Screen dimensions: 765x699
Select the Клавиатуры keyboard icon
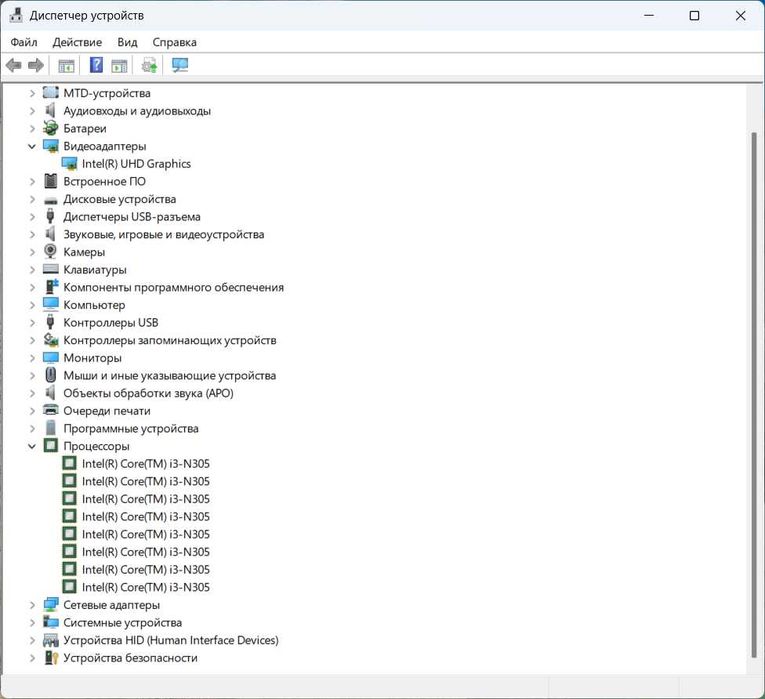pyautogui.click(x=50, y=269)
